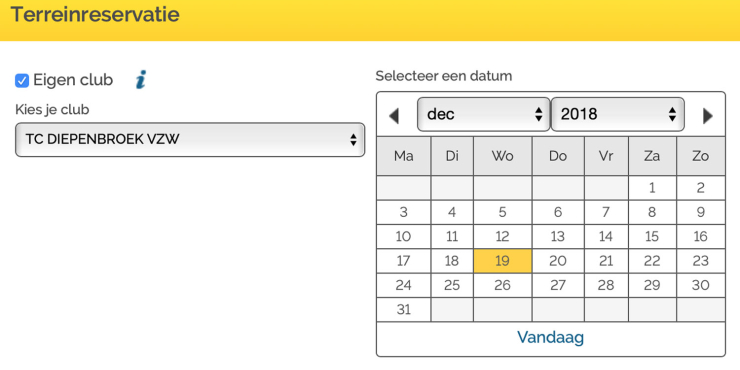
Task: Select December 1 in the calendar
Action: (x=652, y=188)
